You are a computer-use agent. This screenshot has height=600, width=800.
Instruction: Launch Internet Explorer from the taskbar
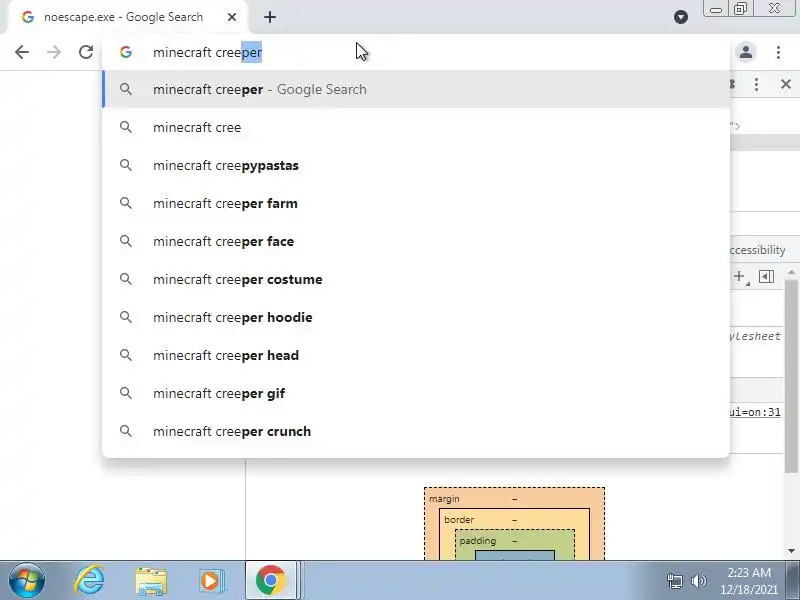(89, 581)
